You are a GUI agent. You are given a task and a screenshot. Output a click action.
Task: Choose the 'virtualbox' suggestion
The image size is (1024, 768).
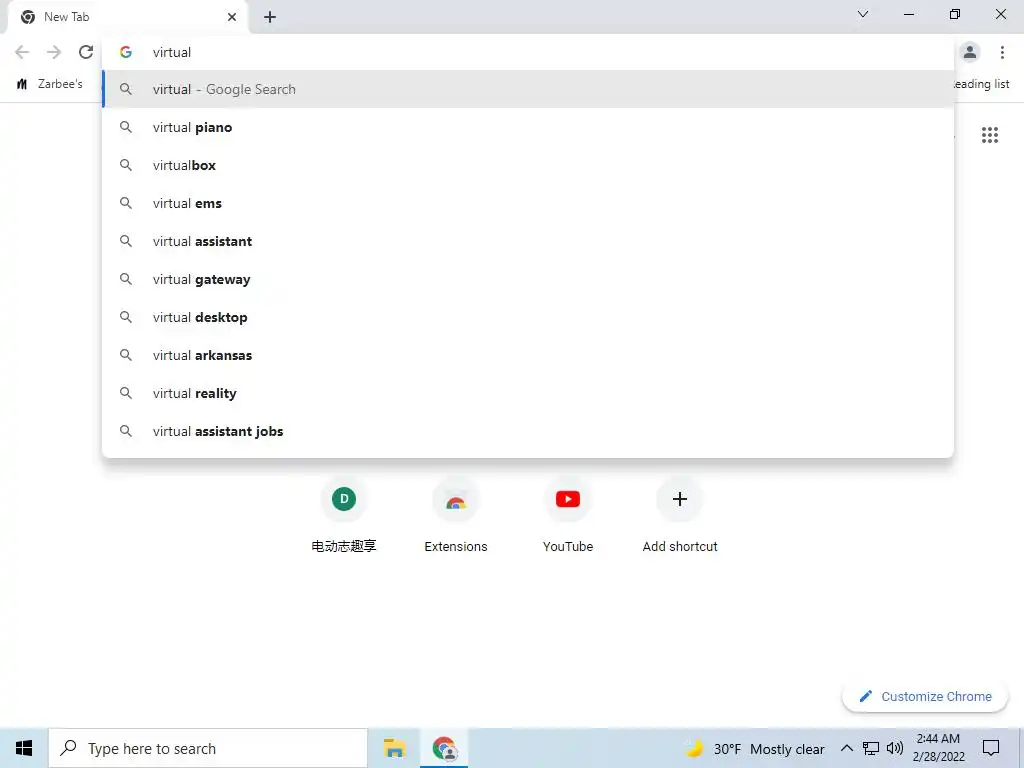tap(528, 165)
